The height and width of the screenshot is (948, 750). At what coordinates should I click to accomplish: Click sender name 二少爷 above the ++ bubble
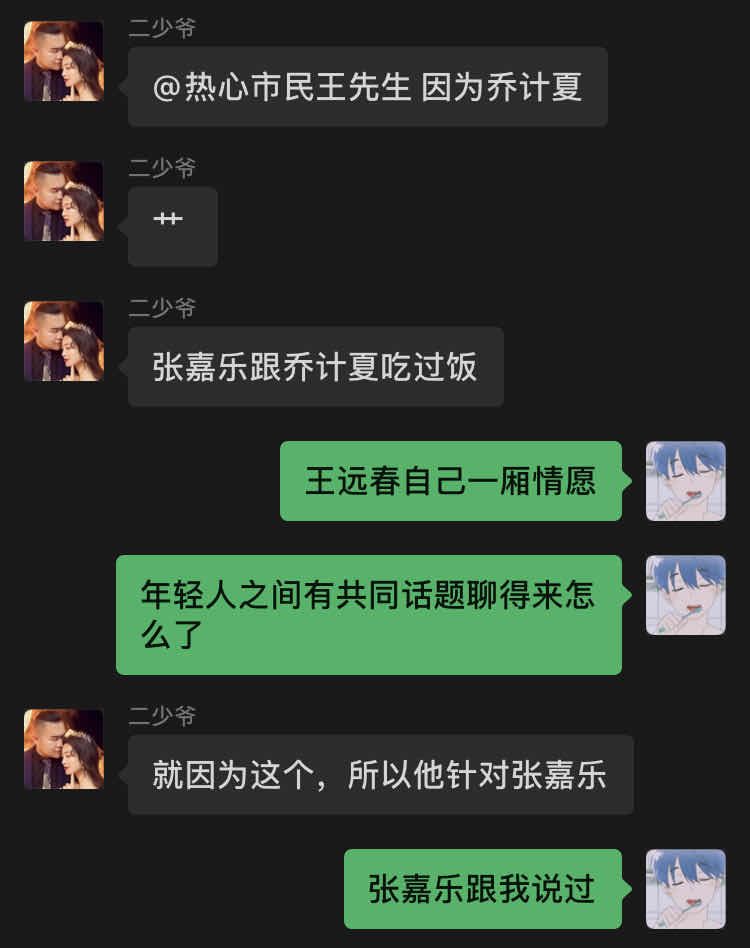click(162, 169)
